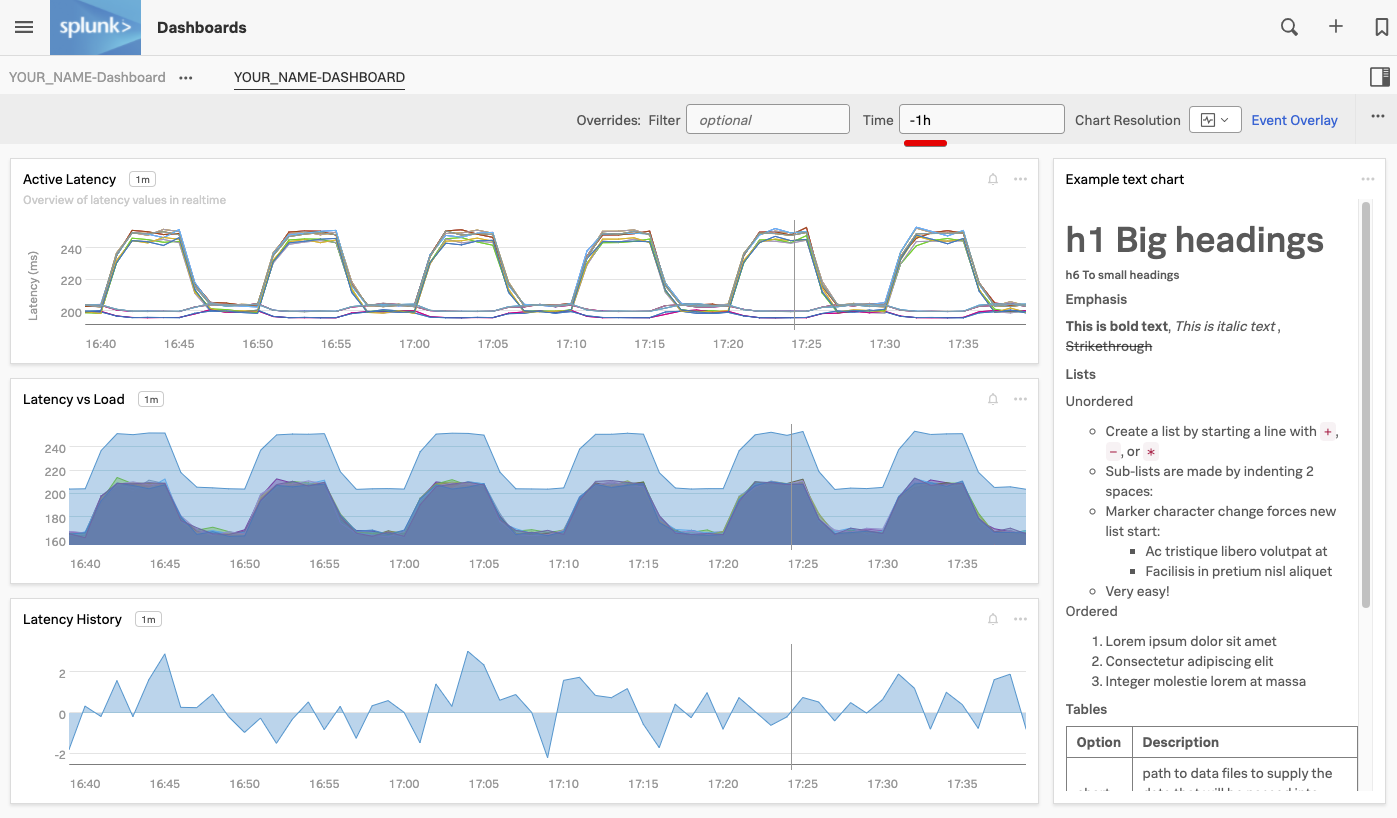Open dashboard group ellipsis menu
Viewport: 1397px width, 818px height.
[x=186, y=77]
